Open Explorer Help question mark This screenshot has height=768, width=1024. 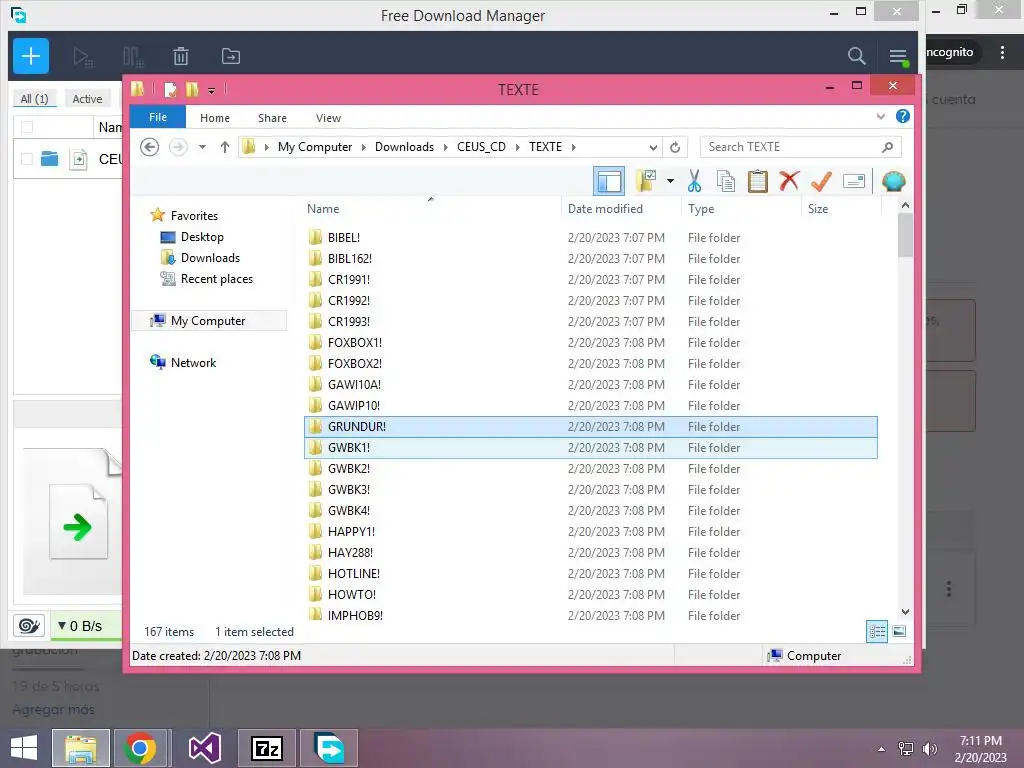pos(903,116)
